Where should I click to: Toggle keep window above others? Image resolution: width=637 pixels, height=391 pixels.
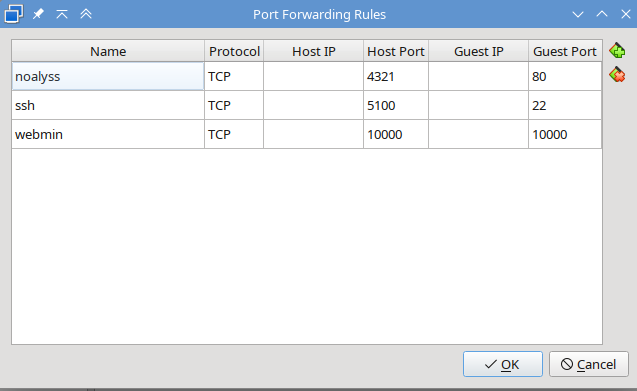pyautogui.click(x=62, y=14)
